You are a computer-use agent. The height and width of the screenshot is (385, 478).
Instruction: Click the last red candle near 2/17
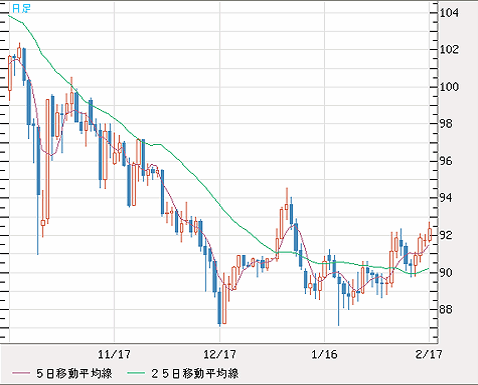430,232
